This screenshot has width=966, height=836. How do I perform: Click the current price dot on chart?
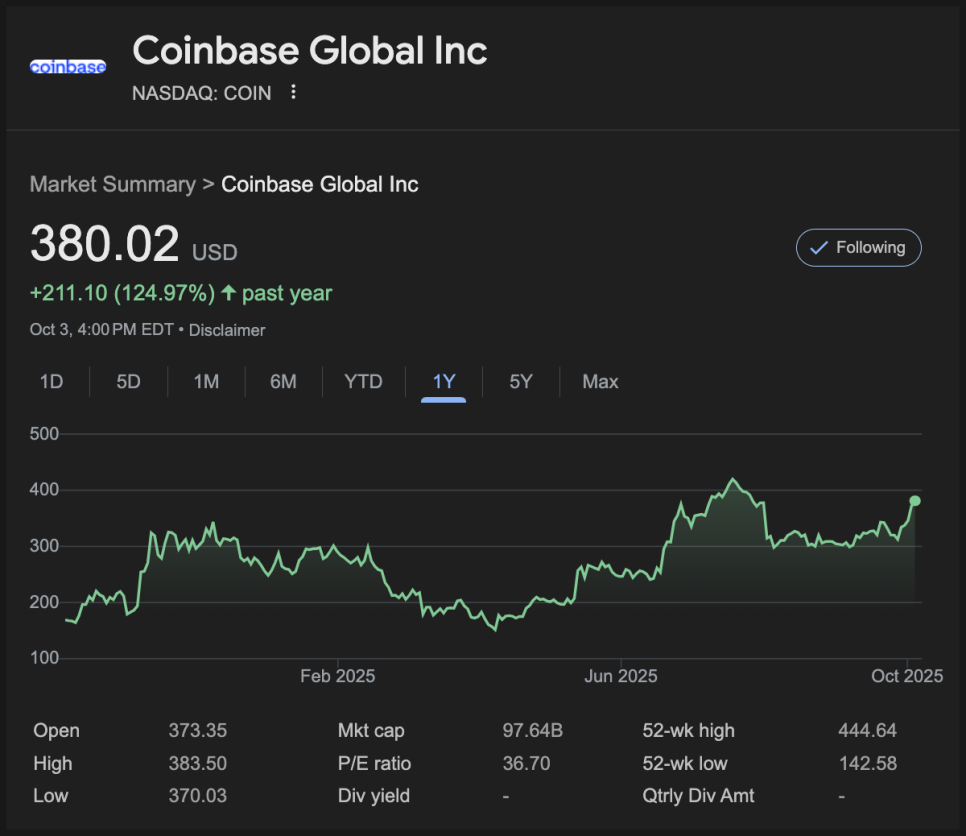pos(915,501)
